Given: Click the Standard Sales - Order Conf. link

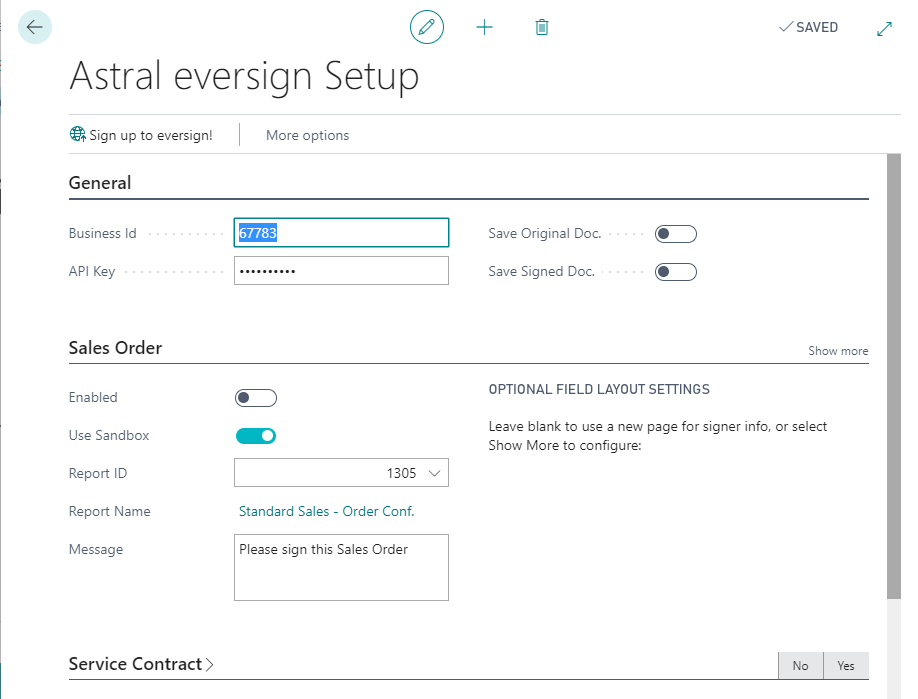Looking at the screenshot, I should coord(326,511).
